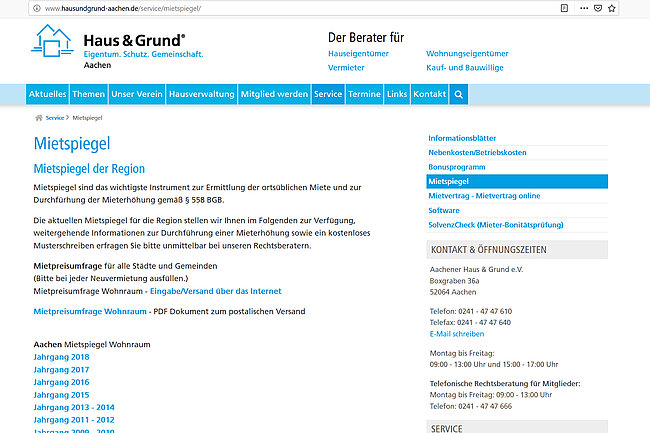650x433 pixels.
Task: Open Jahrgang 2018 Mietspiegel link
Action: coord(61,357)
